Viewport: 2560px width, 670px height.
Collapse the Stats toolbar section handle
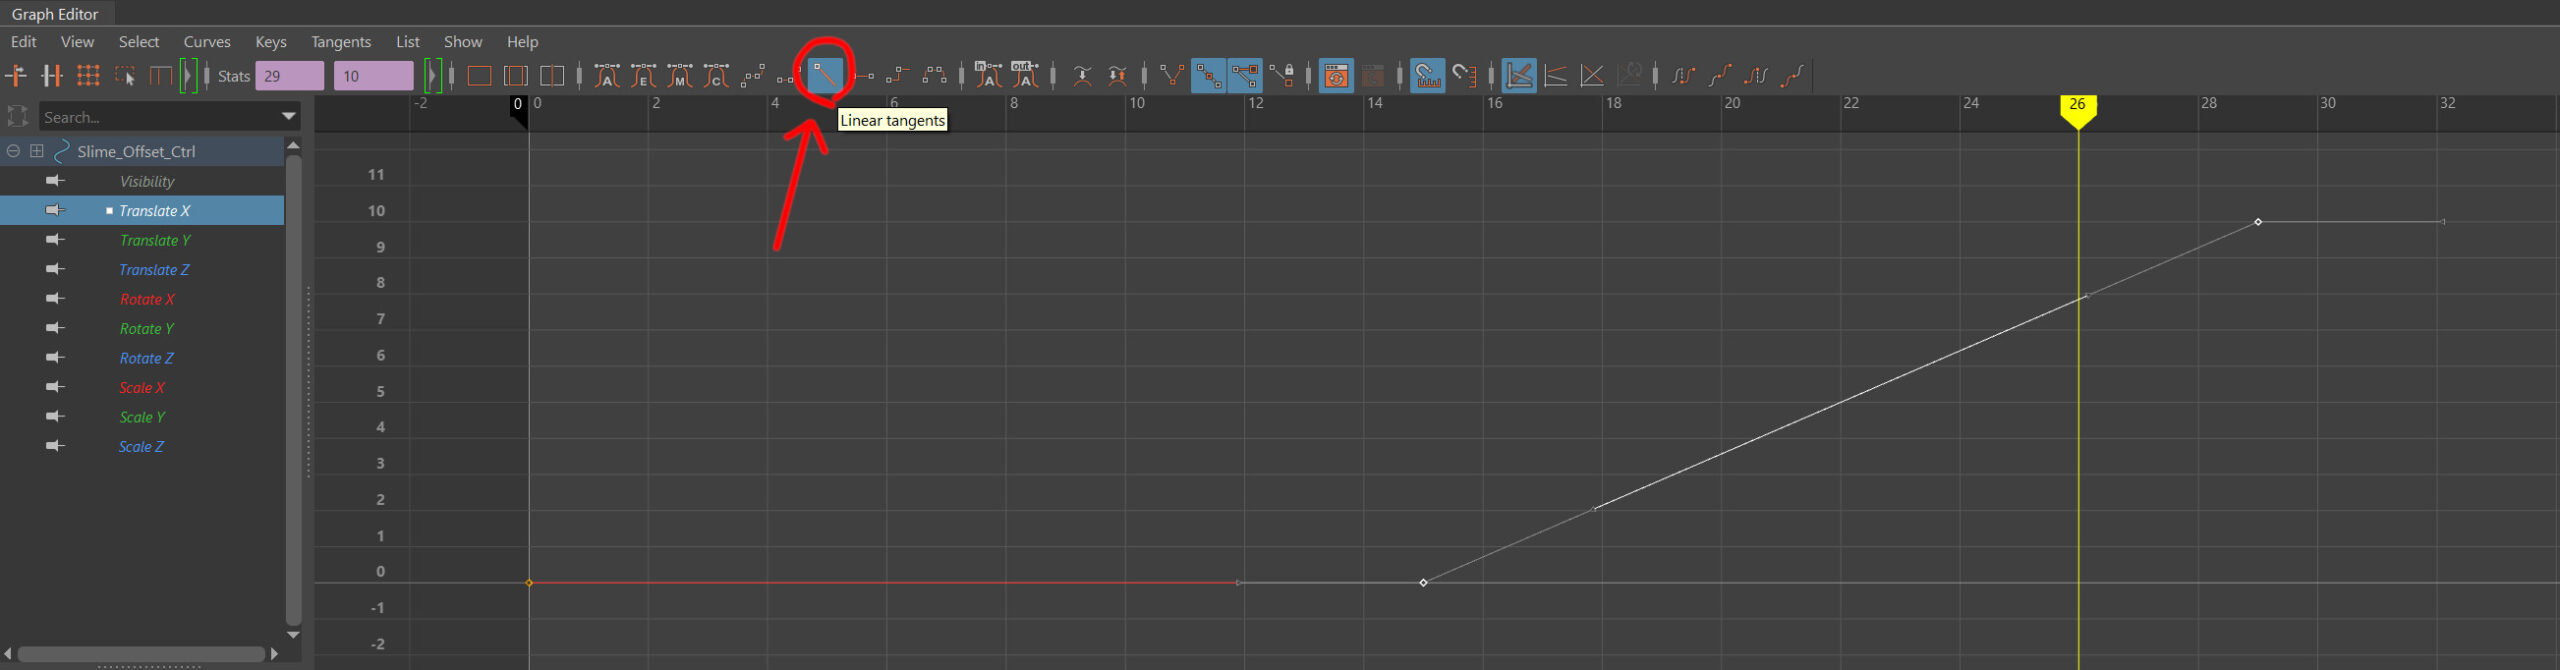tap(432, 75)
